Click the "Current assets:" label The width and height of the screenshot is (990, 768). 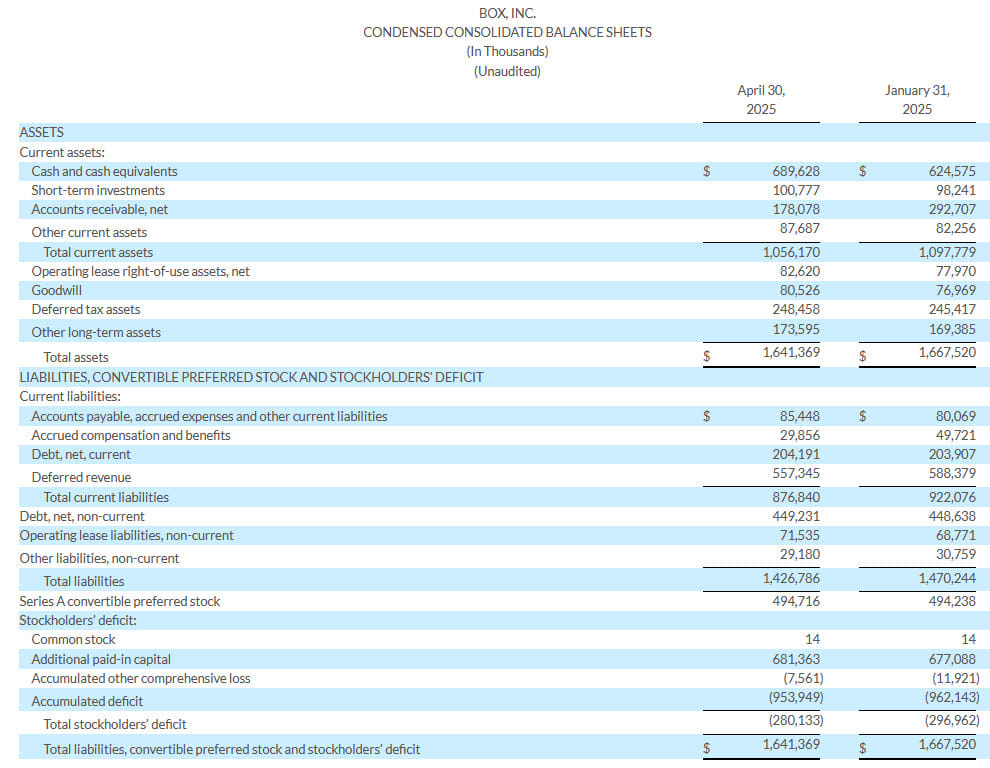click(62, 152)
